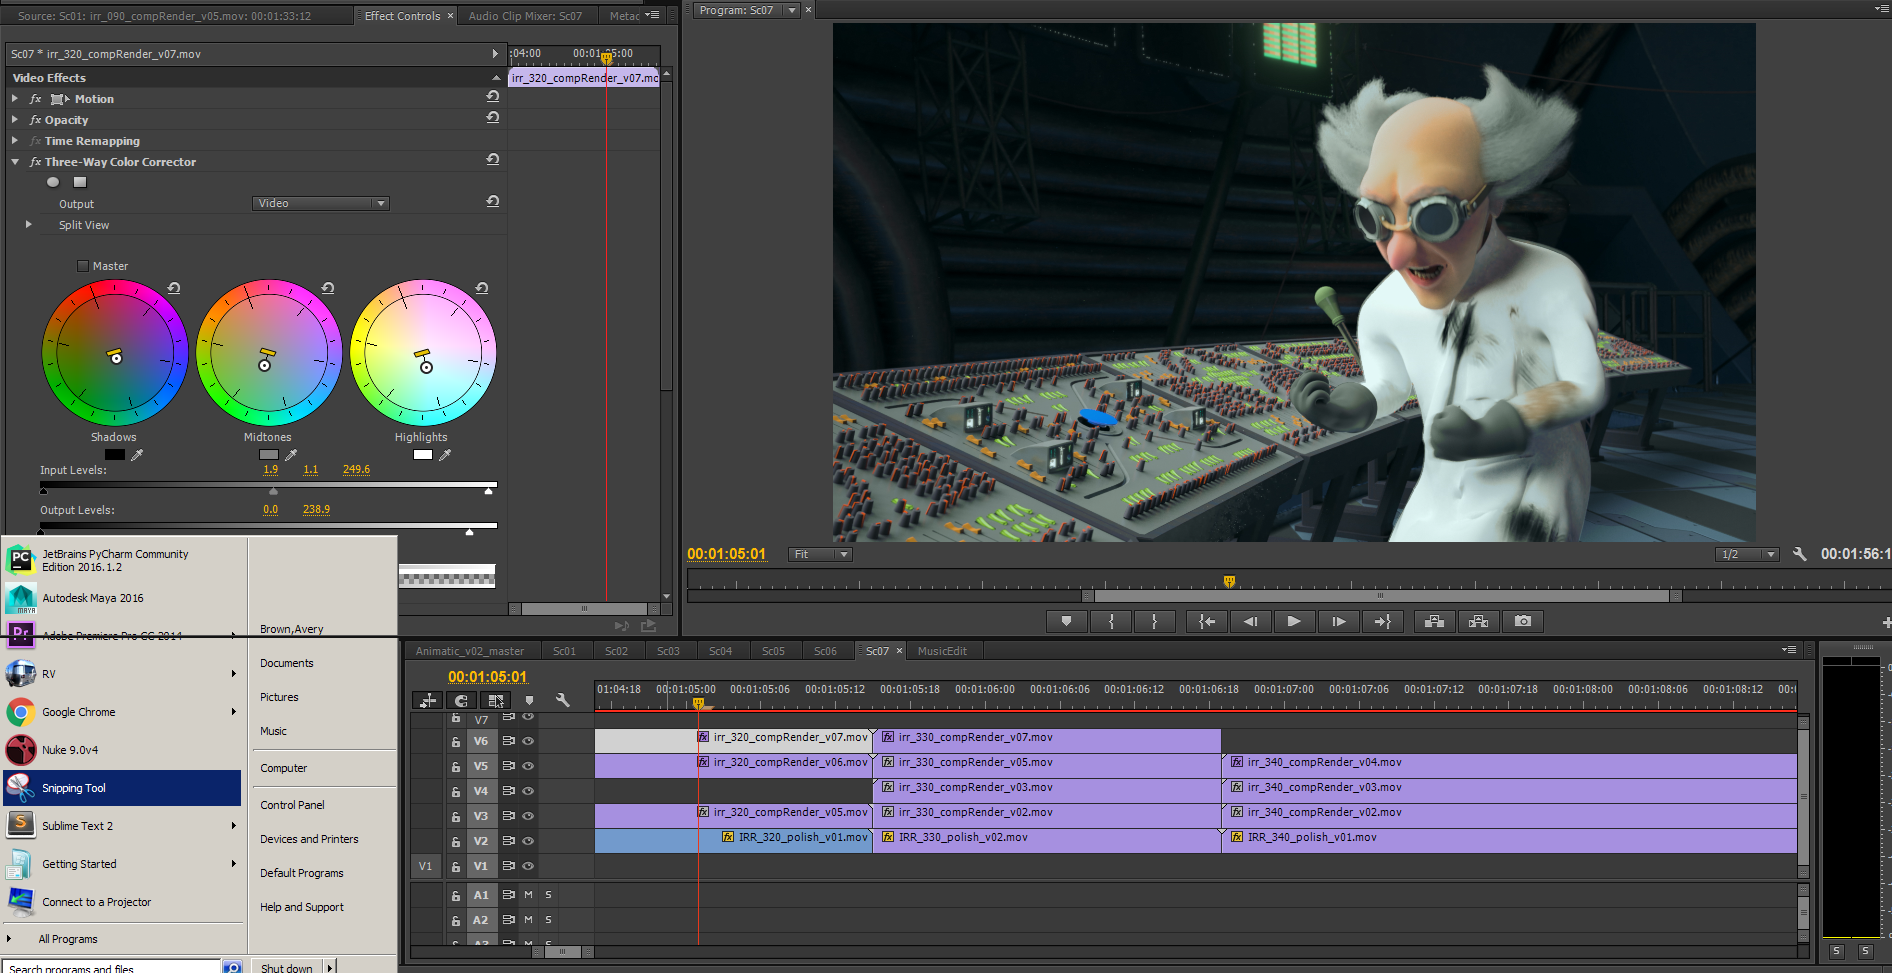Hide track V6 with its eye icon

[528, 741]
